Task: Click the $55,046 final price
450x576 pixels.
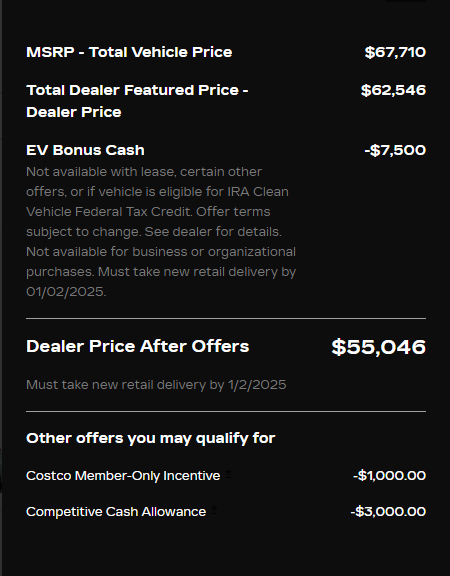Action: [379, 347]
